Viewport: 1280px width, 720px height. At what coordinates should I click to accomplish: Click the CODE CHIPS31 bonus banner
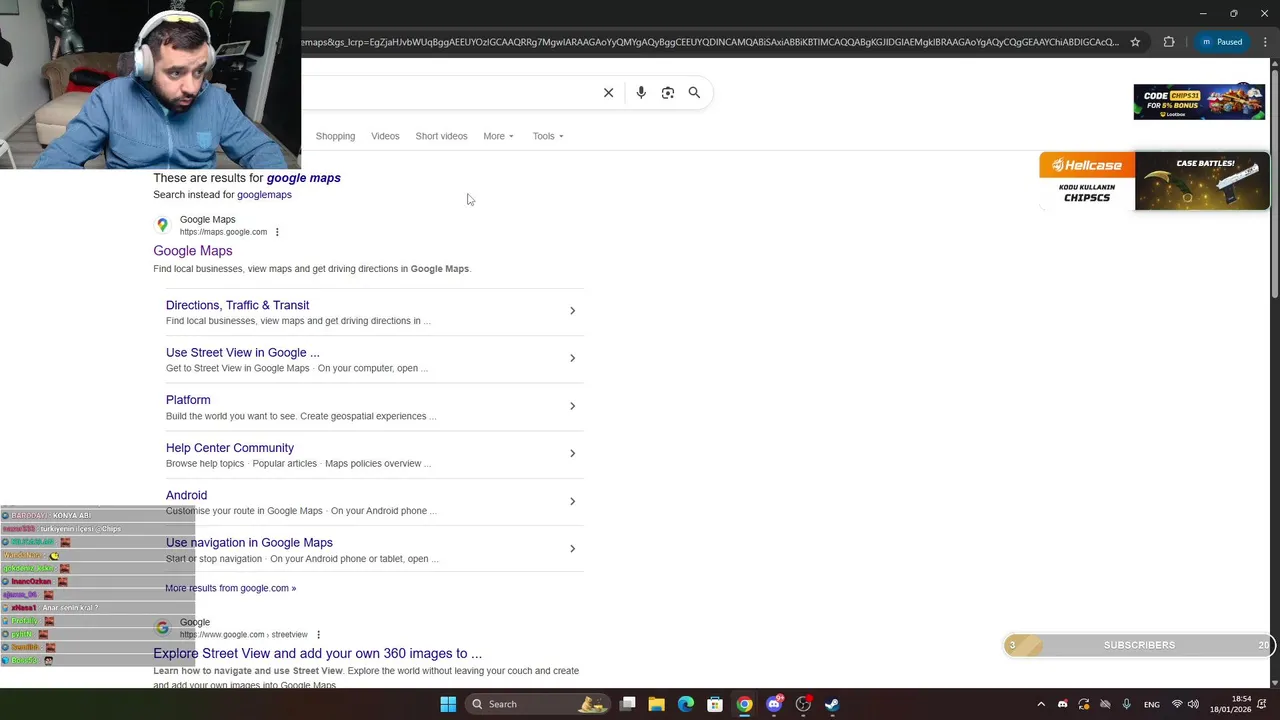tap(1199, 102)
